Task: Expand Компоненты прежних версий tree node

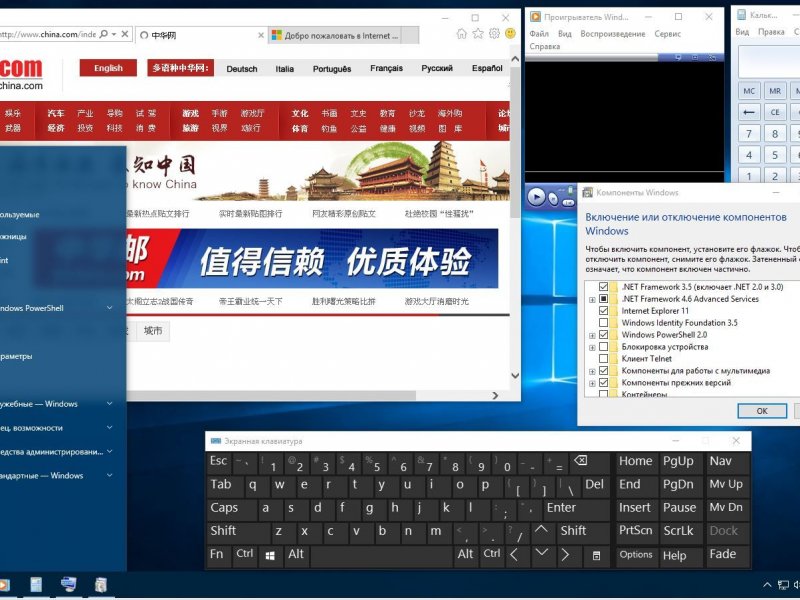Action: pos(592,384)
